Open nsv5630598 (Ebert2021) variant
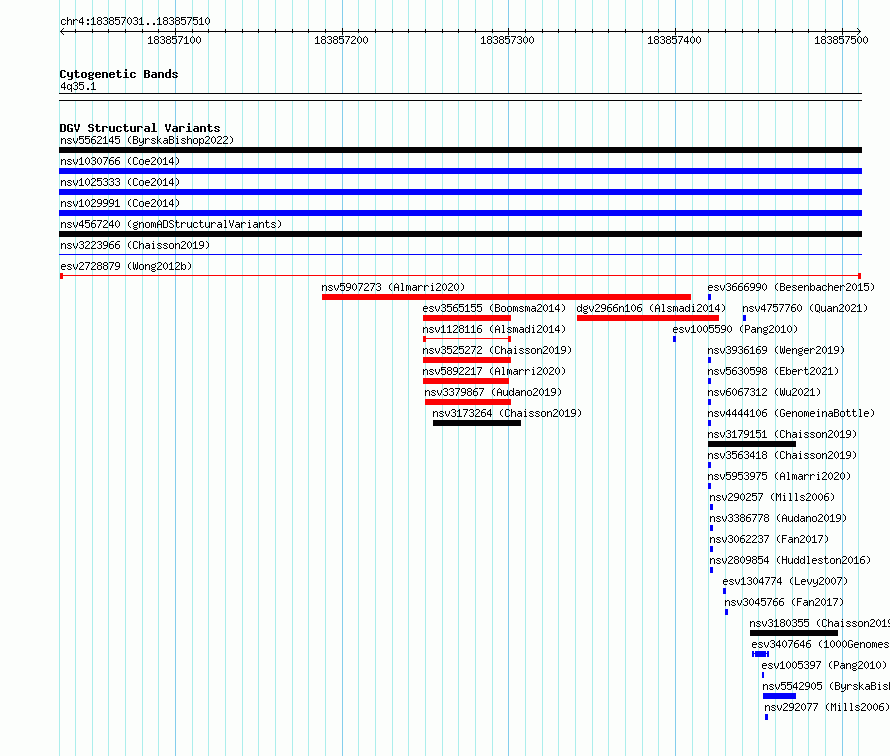The image size is (890, 756). [773, 371]
